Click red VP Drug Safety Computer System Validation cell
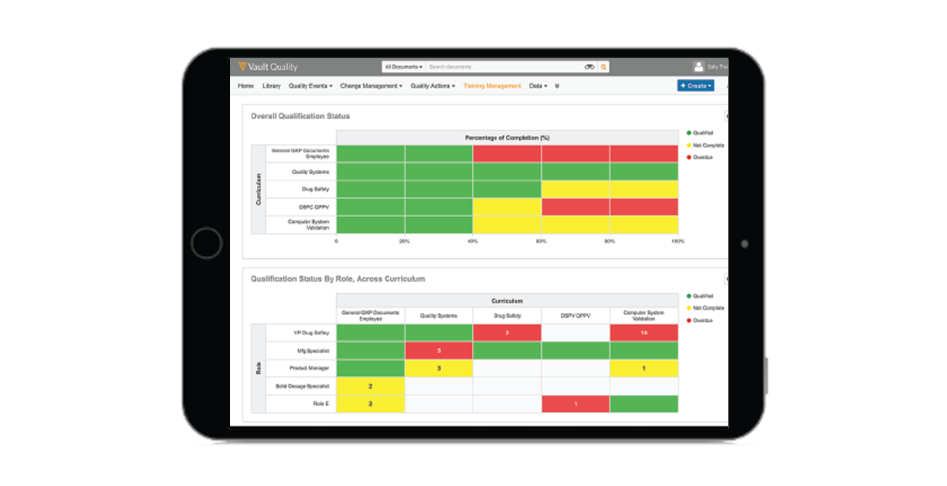 coord(643,332)
